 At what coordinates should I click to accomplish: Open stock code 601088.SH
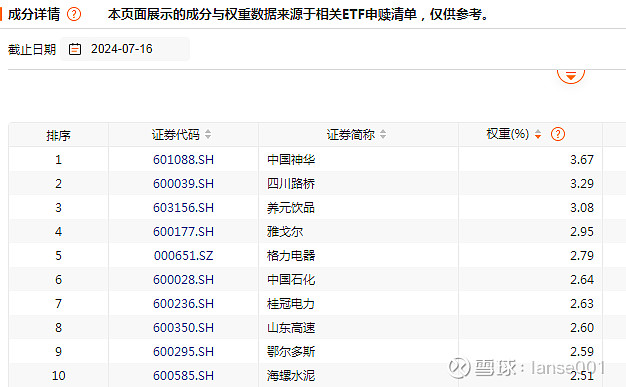coord(183,160)
